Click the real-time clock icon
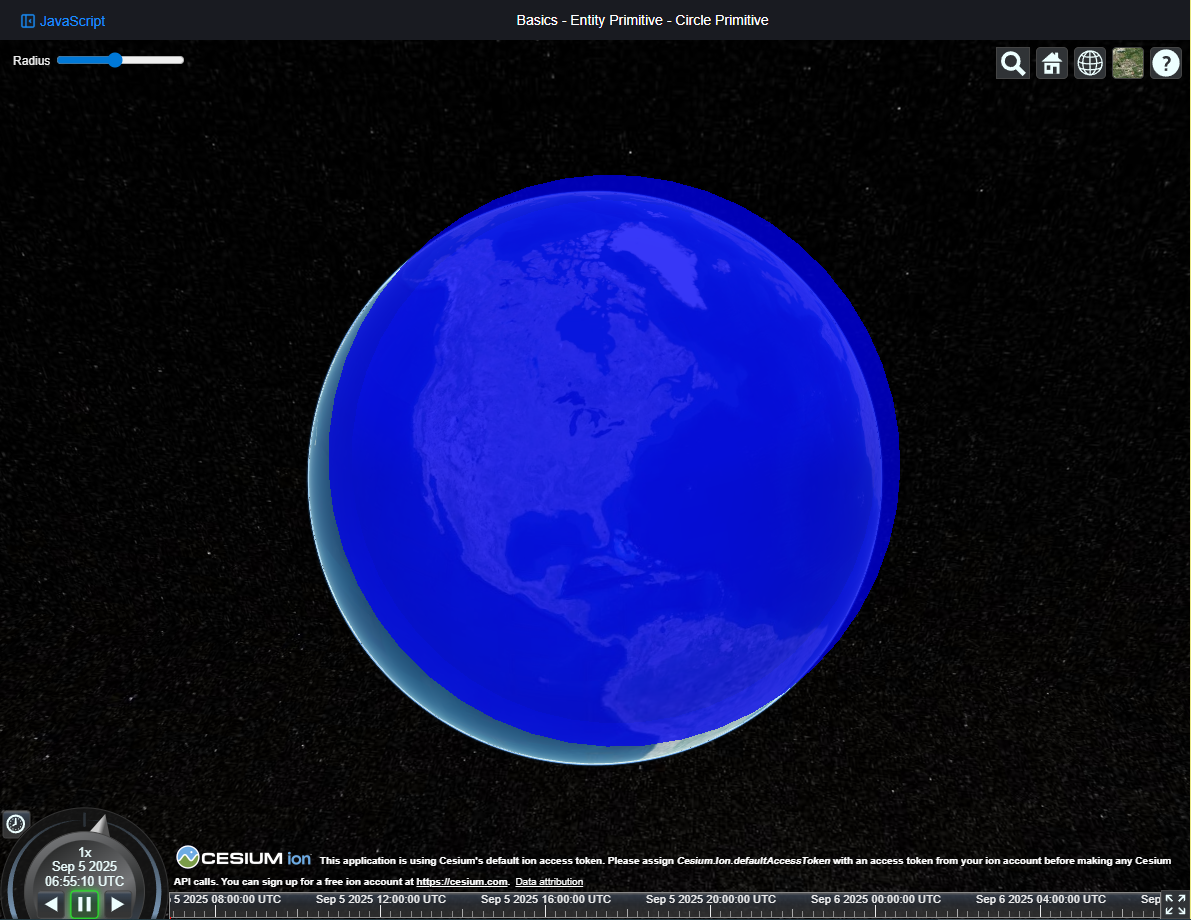The image size is (1191, 920). tap(15, 824)
